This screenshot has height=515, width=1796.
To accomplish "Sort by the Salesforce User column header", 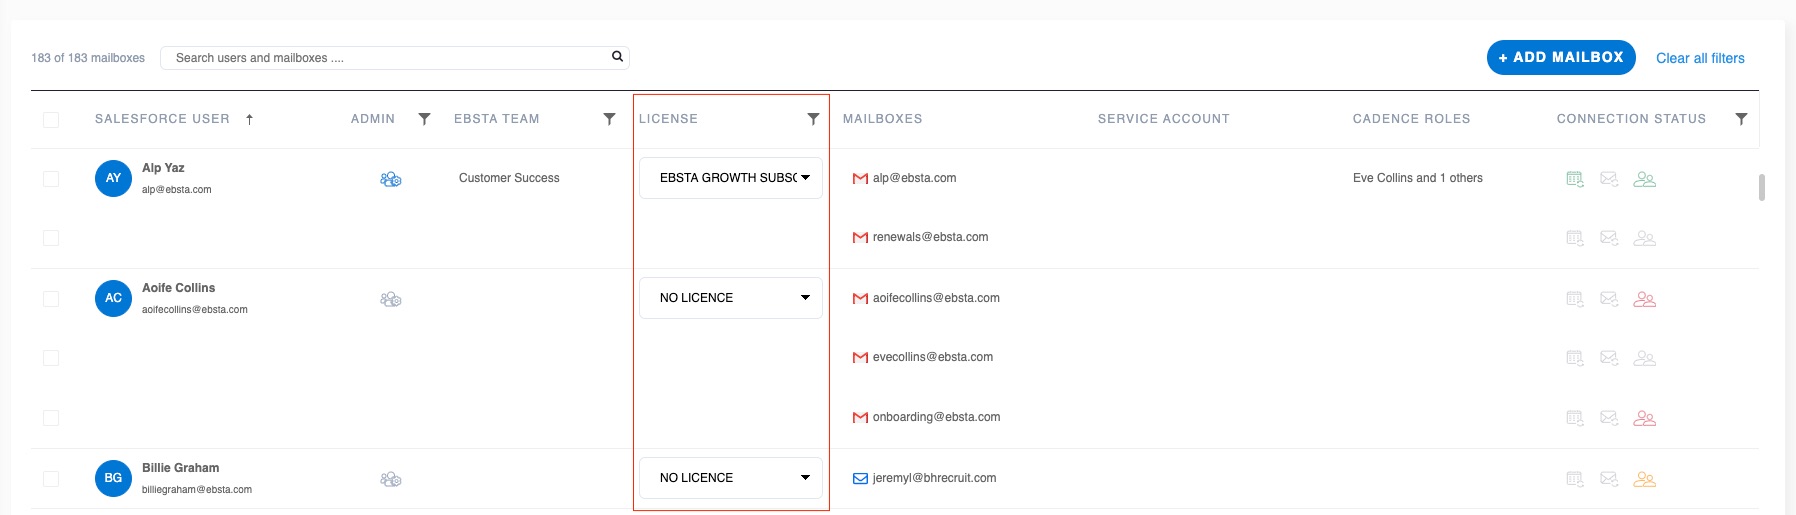I will click(162, 119).
